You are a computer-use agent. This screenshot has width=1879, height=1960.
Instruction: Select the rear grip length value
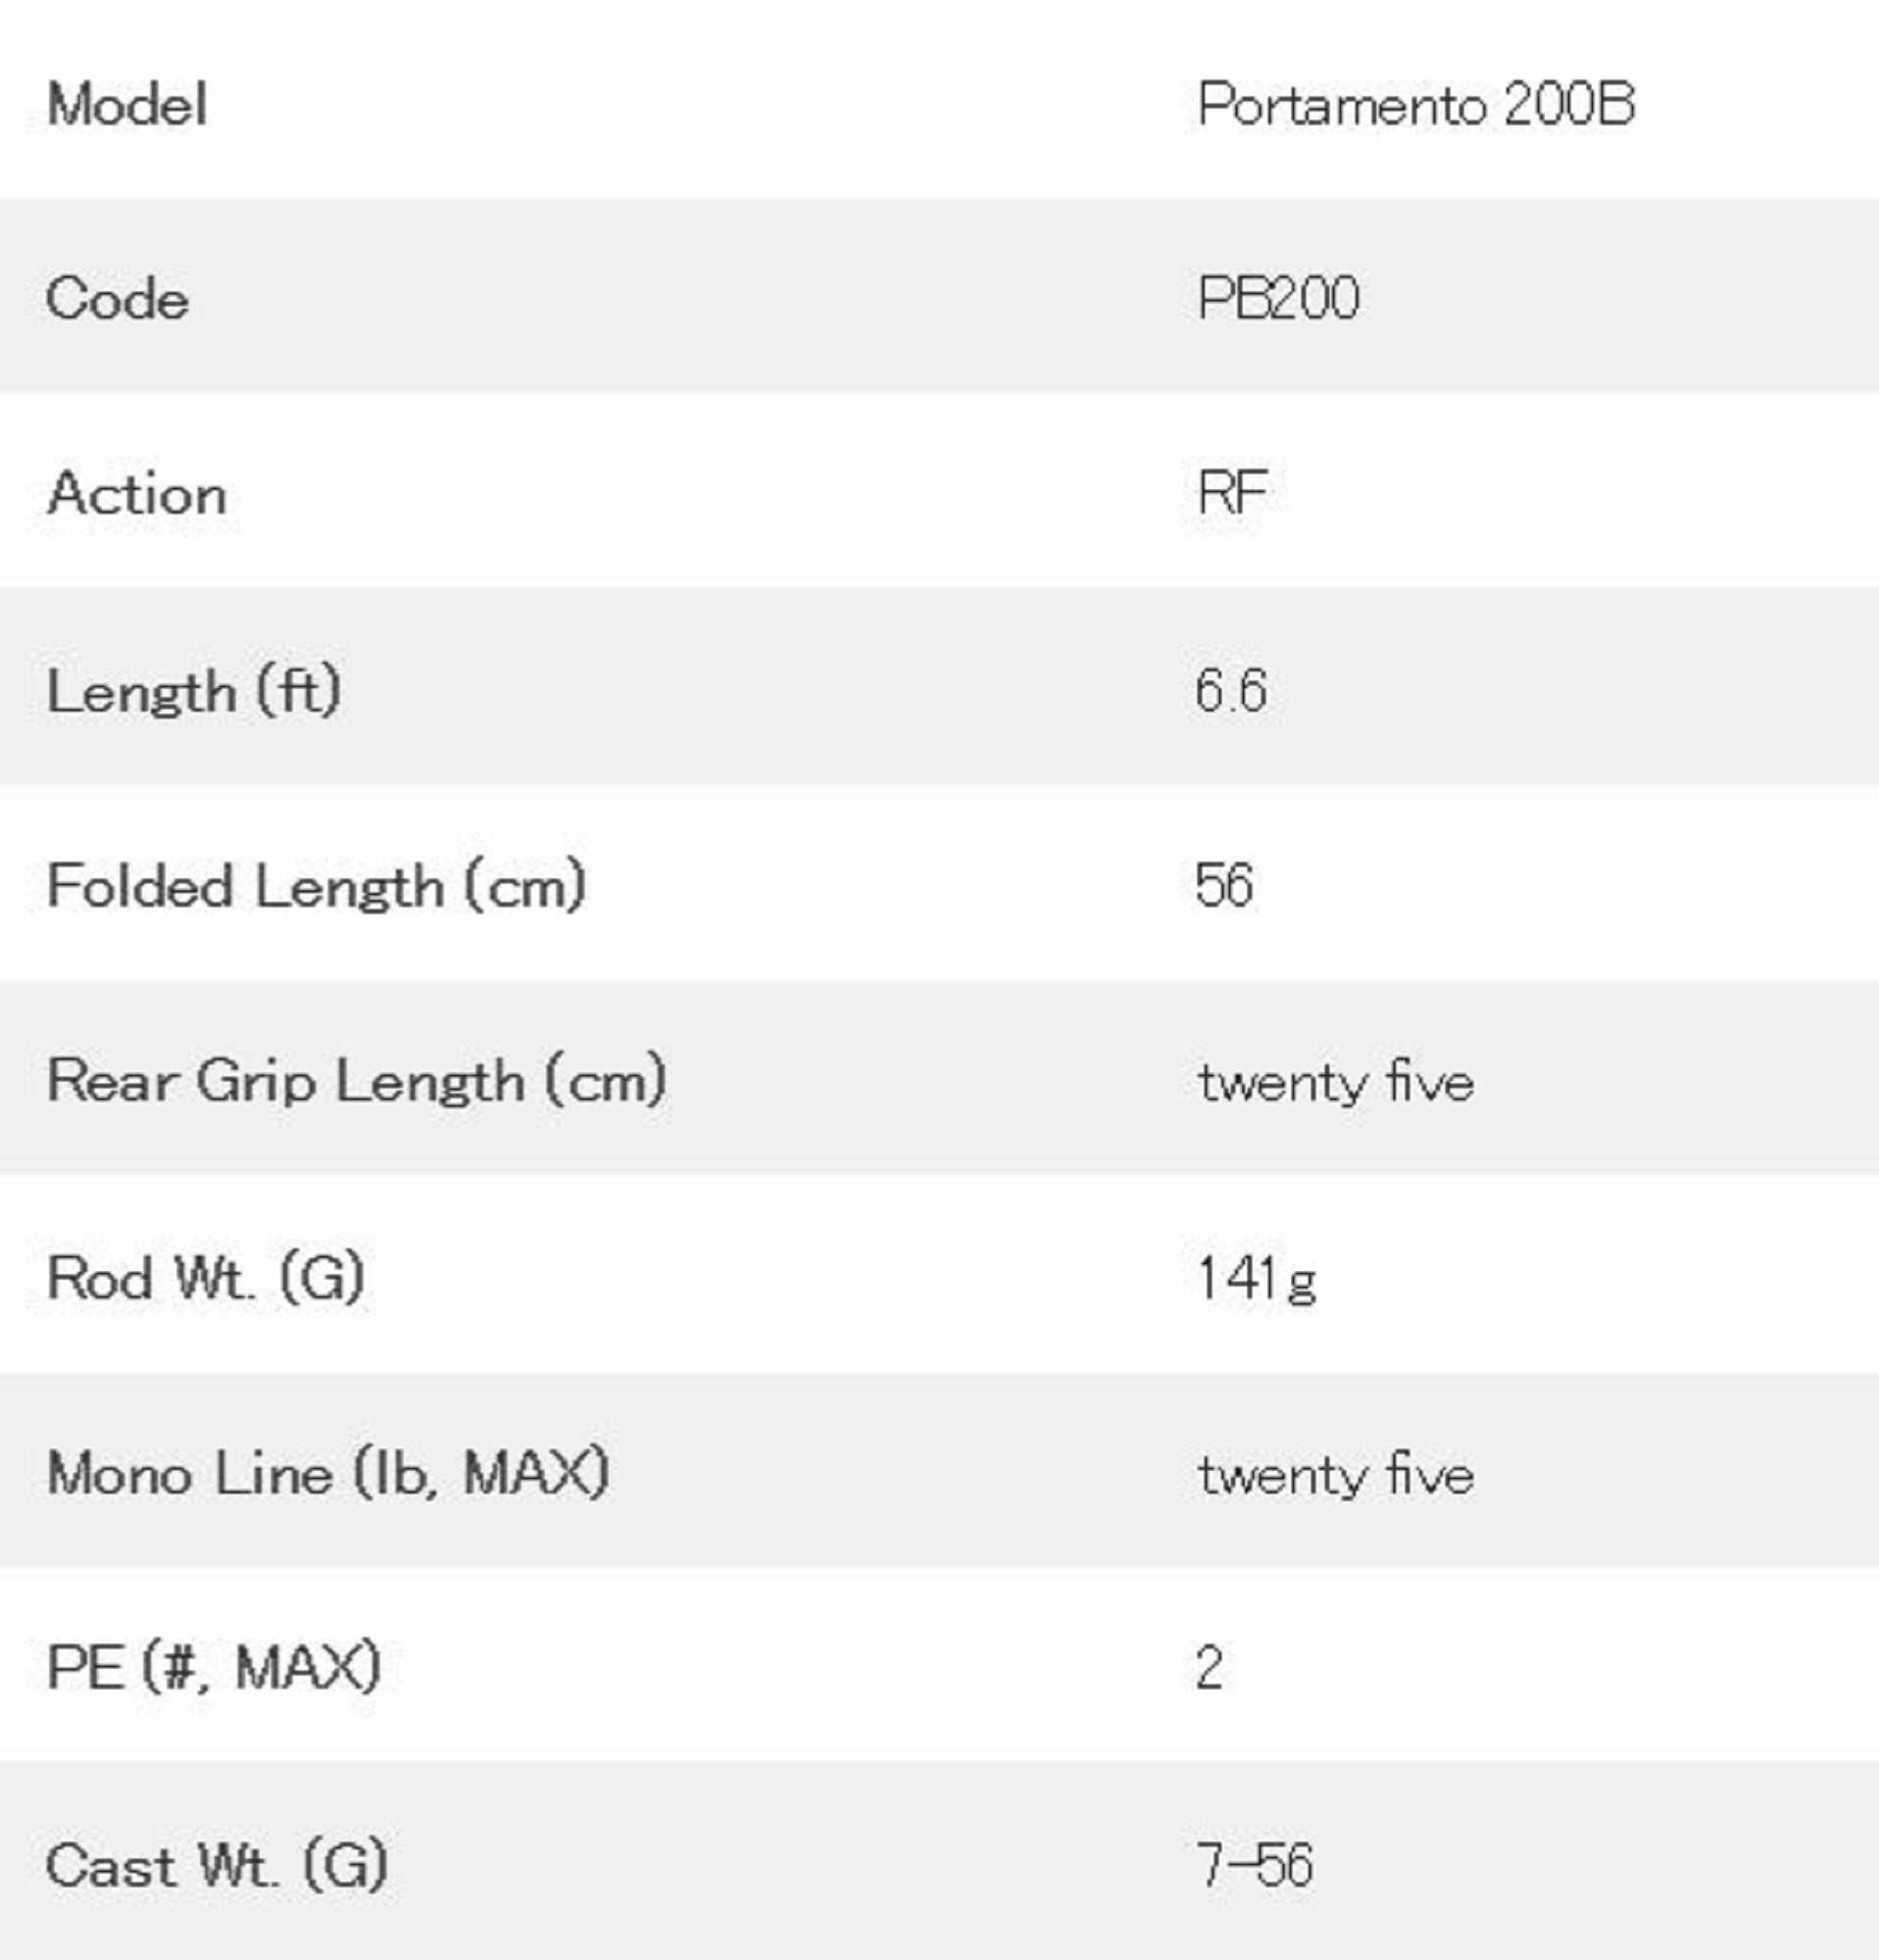[x=1335, y=1082]
